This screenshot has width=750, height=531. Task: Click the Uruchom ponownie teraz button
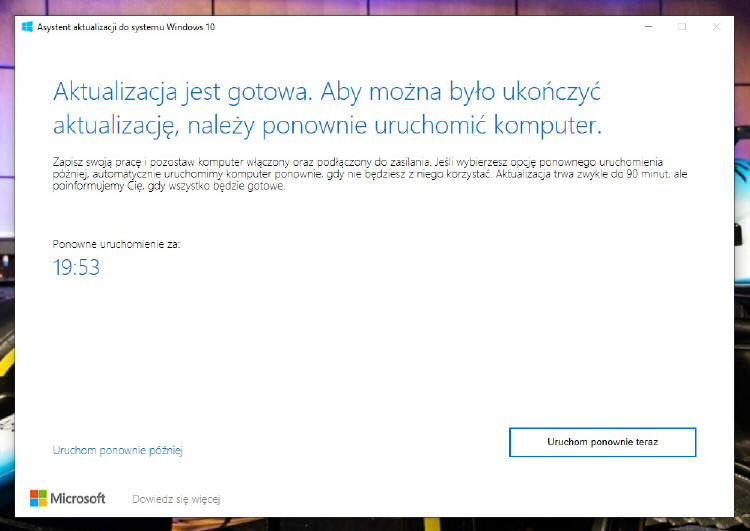click(602, 442)
